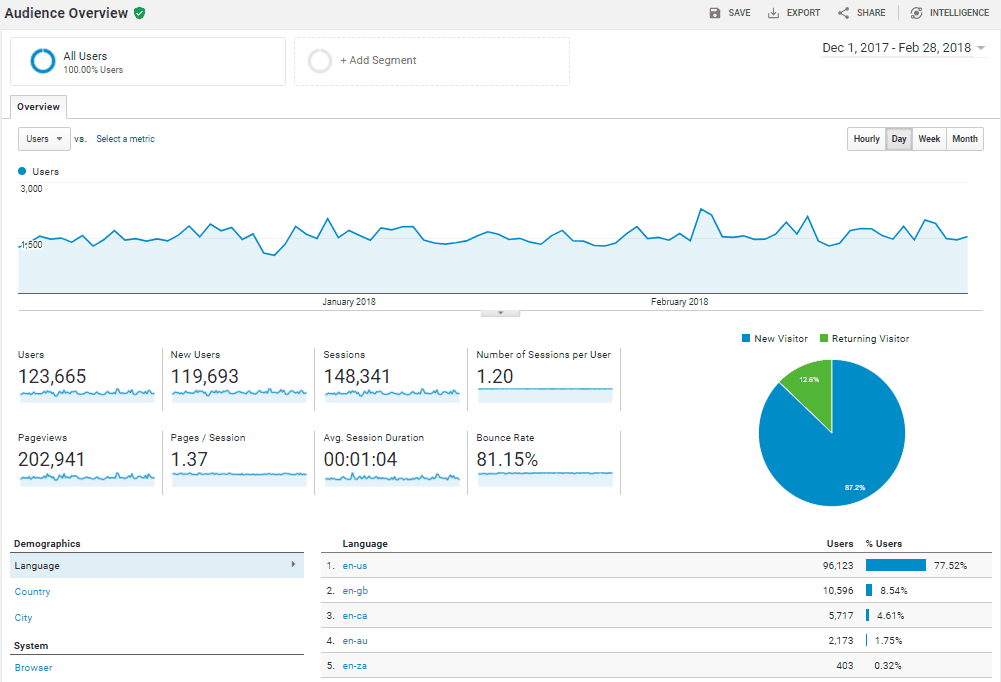Click the Share icon
The width and height of the screenshot is (1001, 682).
point(843,13)
